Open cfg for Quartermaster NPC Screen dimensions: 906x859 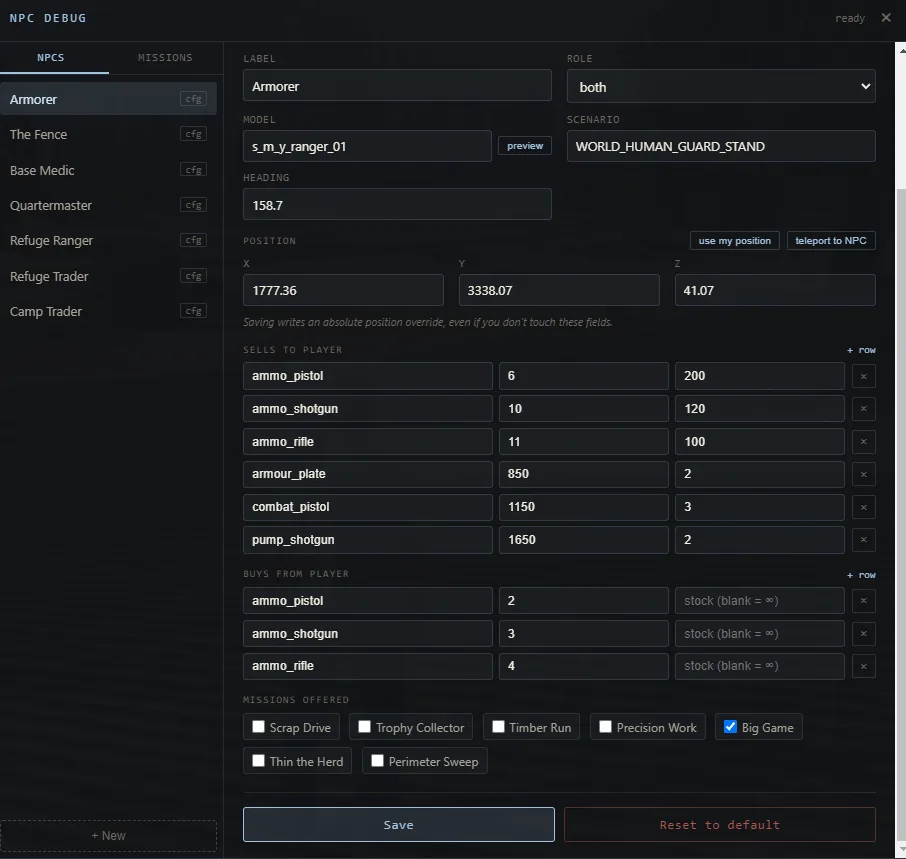[193, 205]
